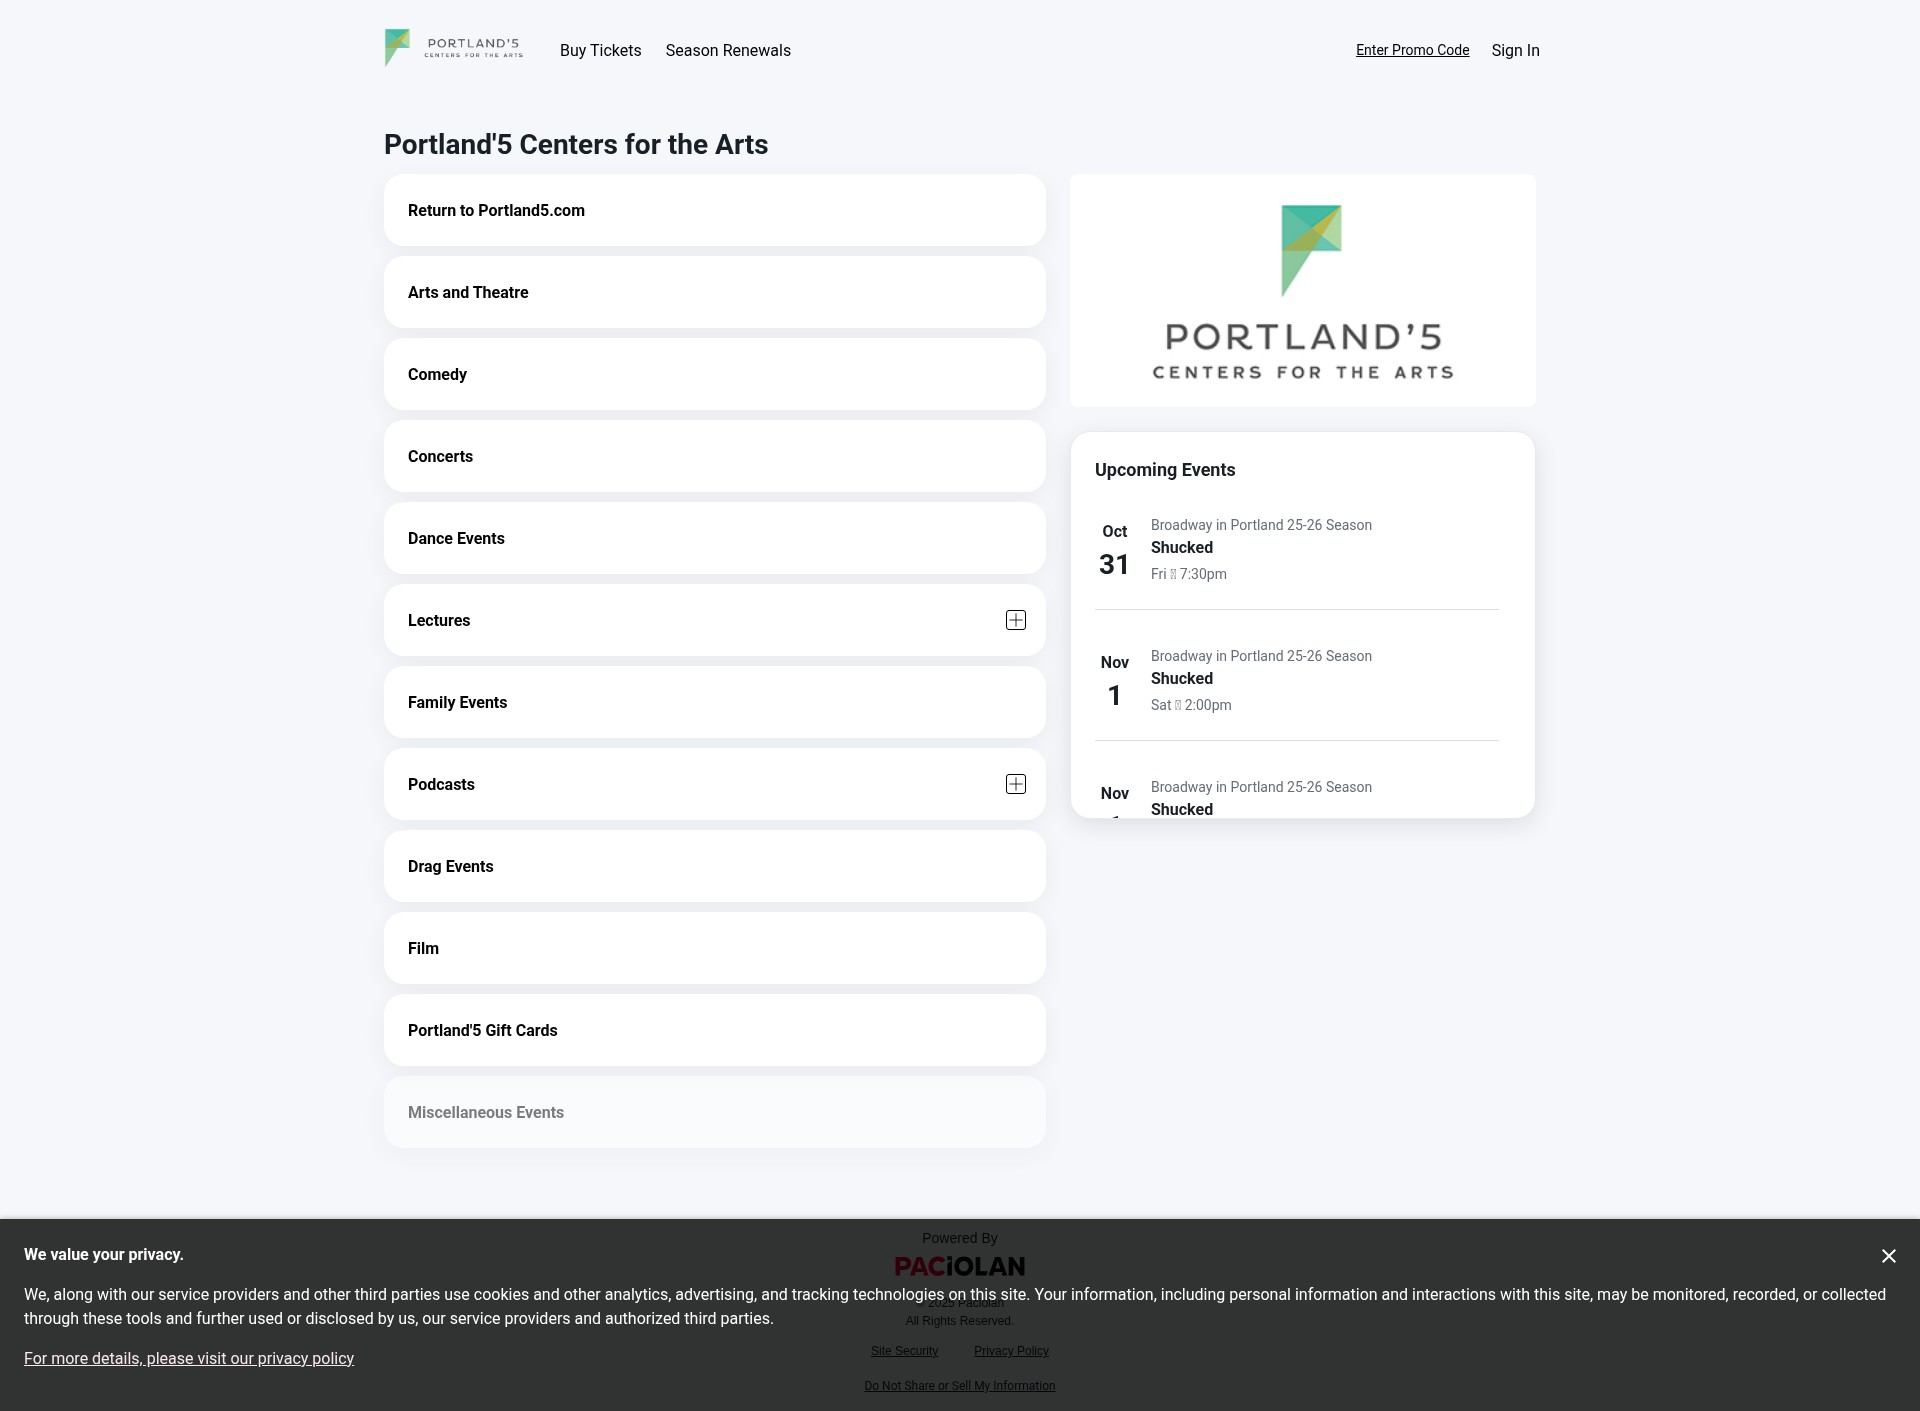Select Return to Portland5.com row
This screenshot has height=1411, width=1920.
715,210
